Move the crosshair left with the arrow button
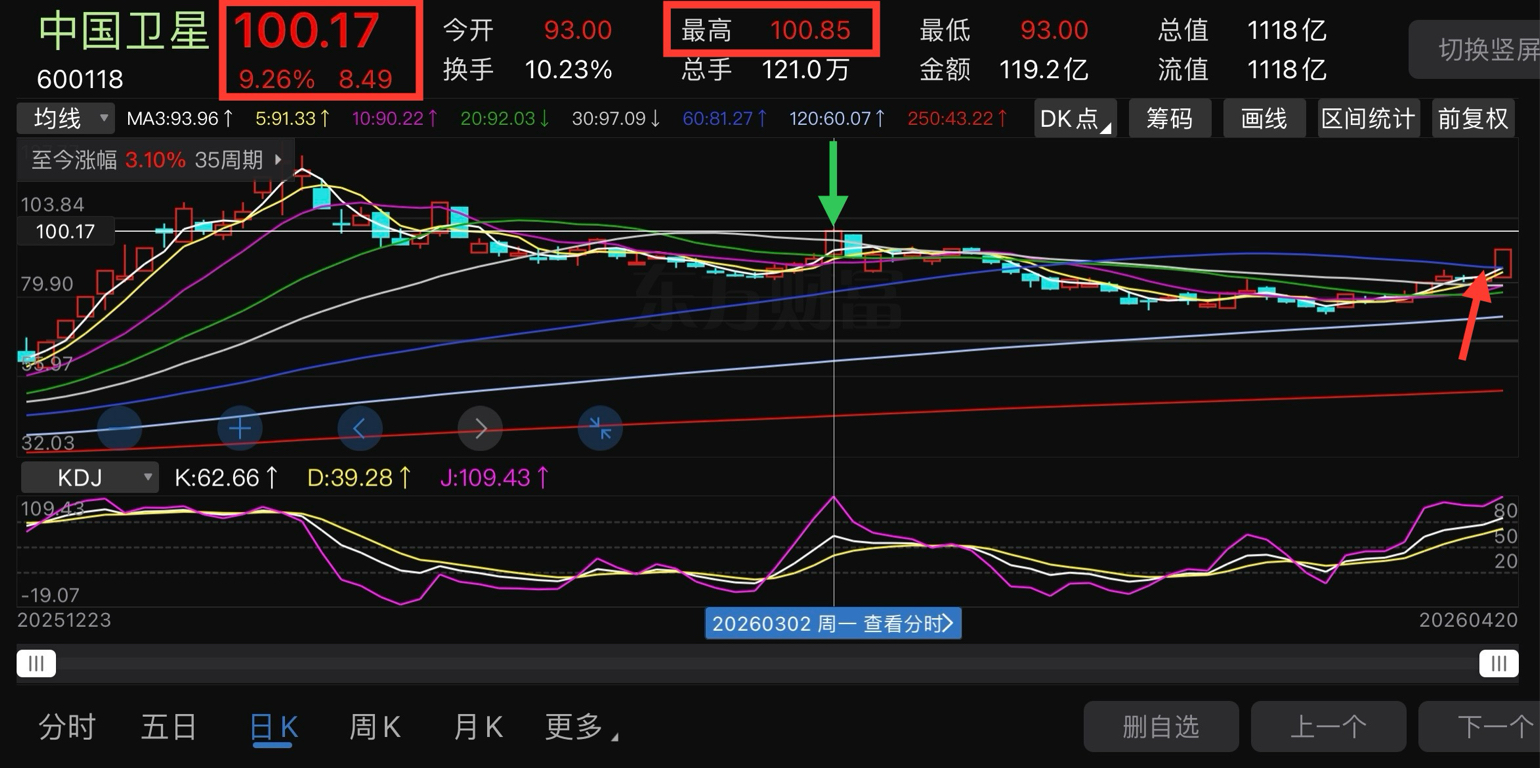This screenshot has height=768, width=1540. (360, 429)
